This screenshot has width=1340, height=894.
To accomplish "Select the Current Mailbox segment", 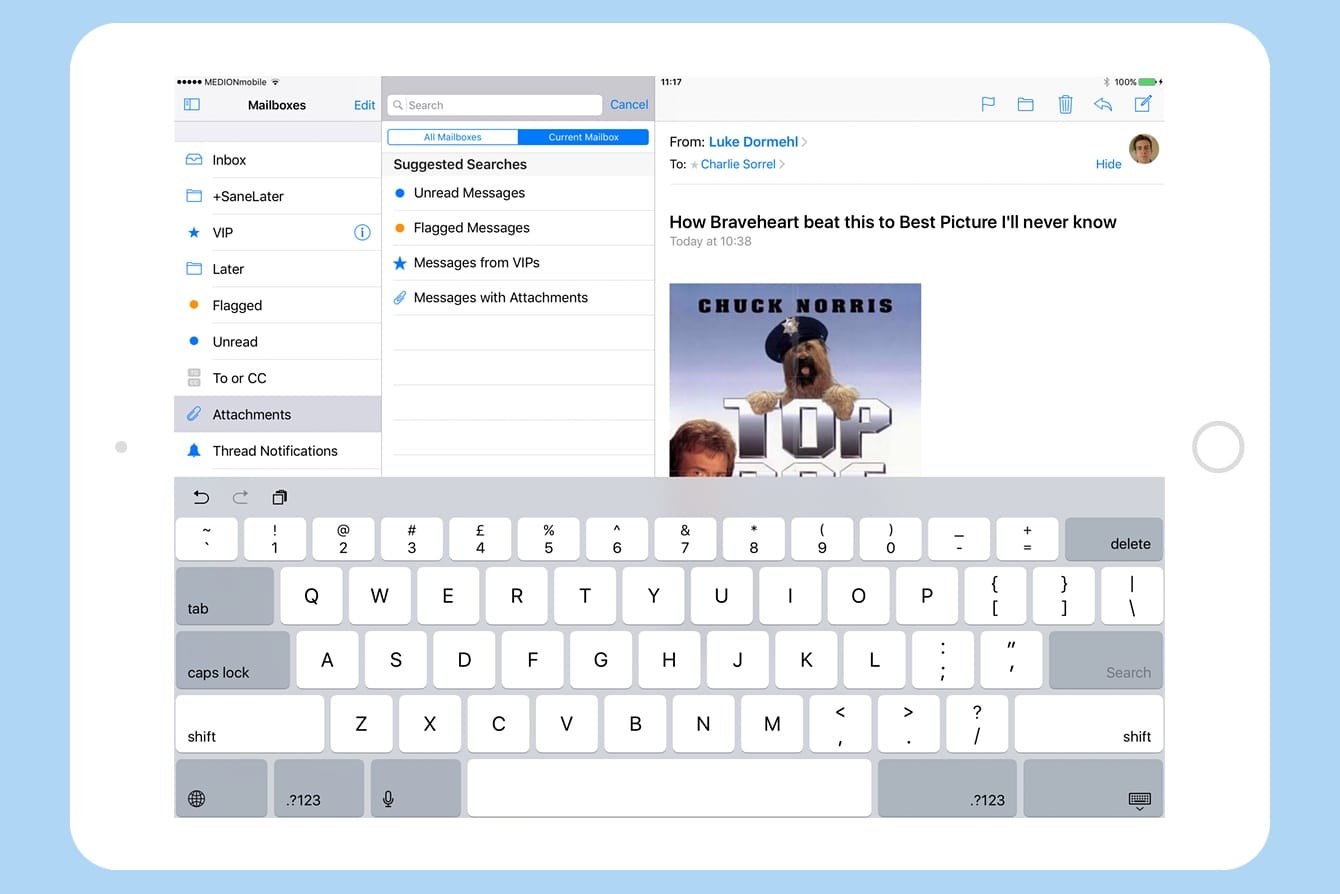I will pos(583,137).
